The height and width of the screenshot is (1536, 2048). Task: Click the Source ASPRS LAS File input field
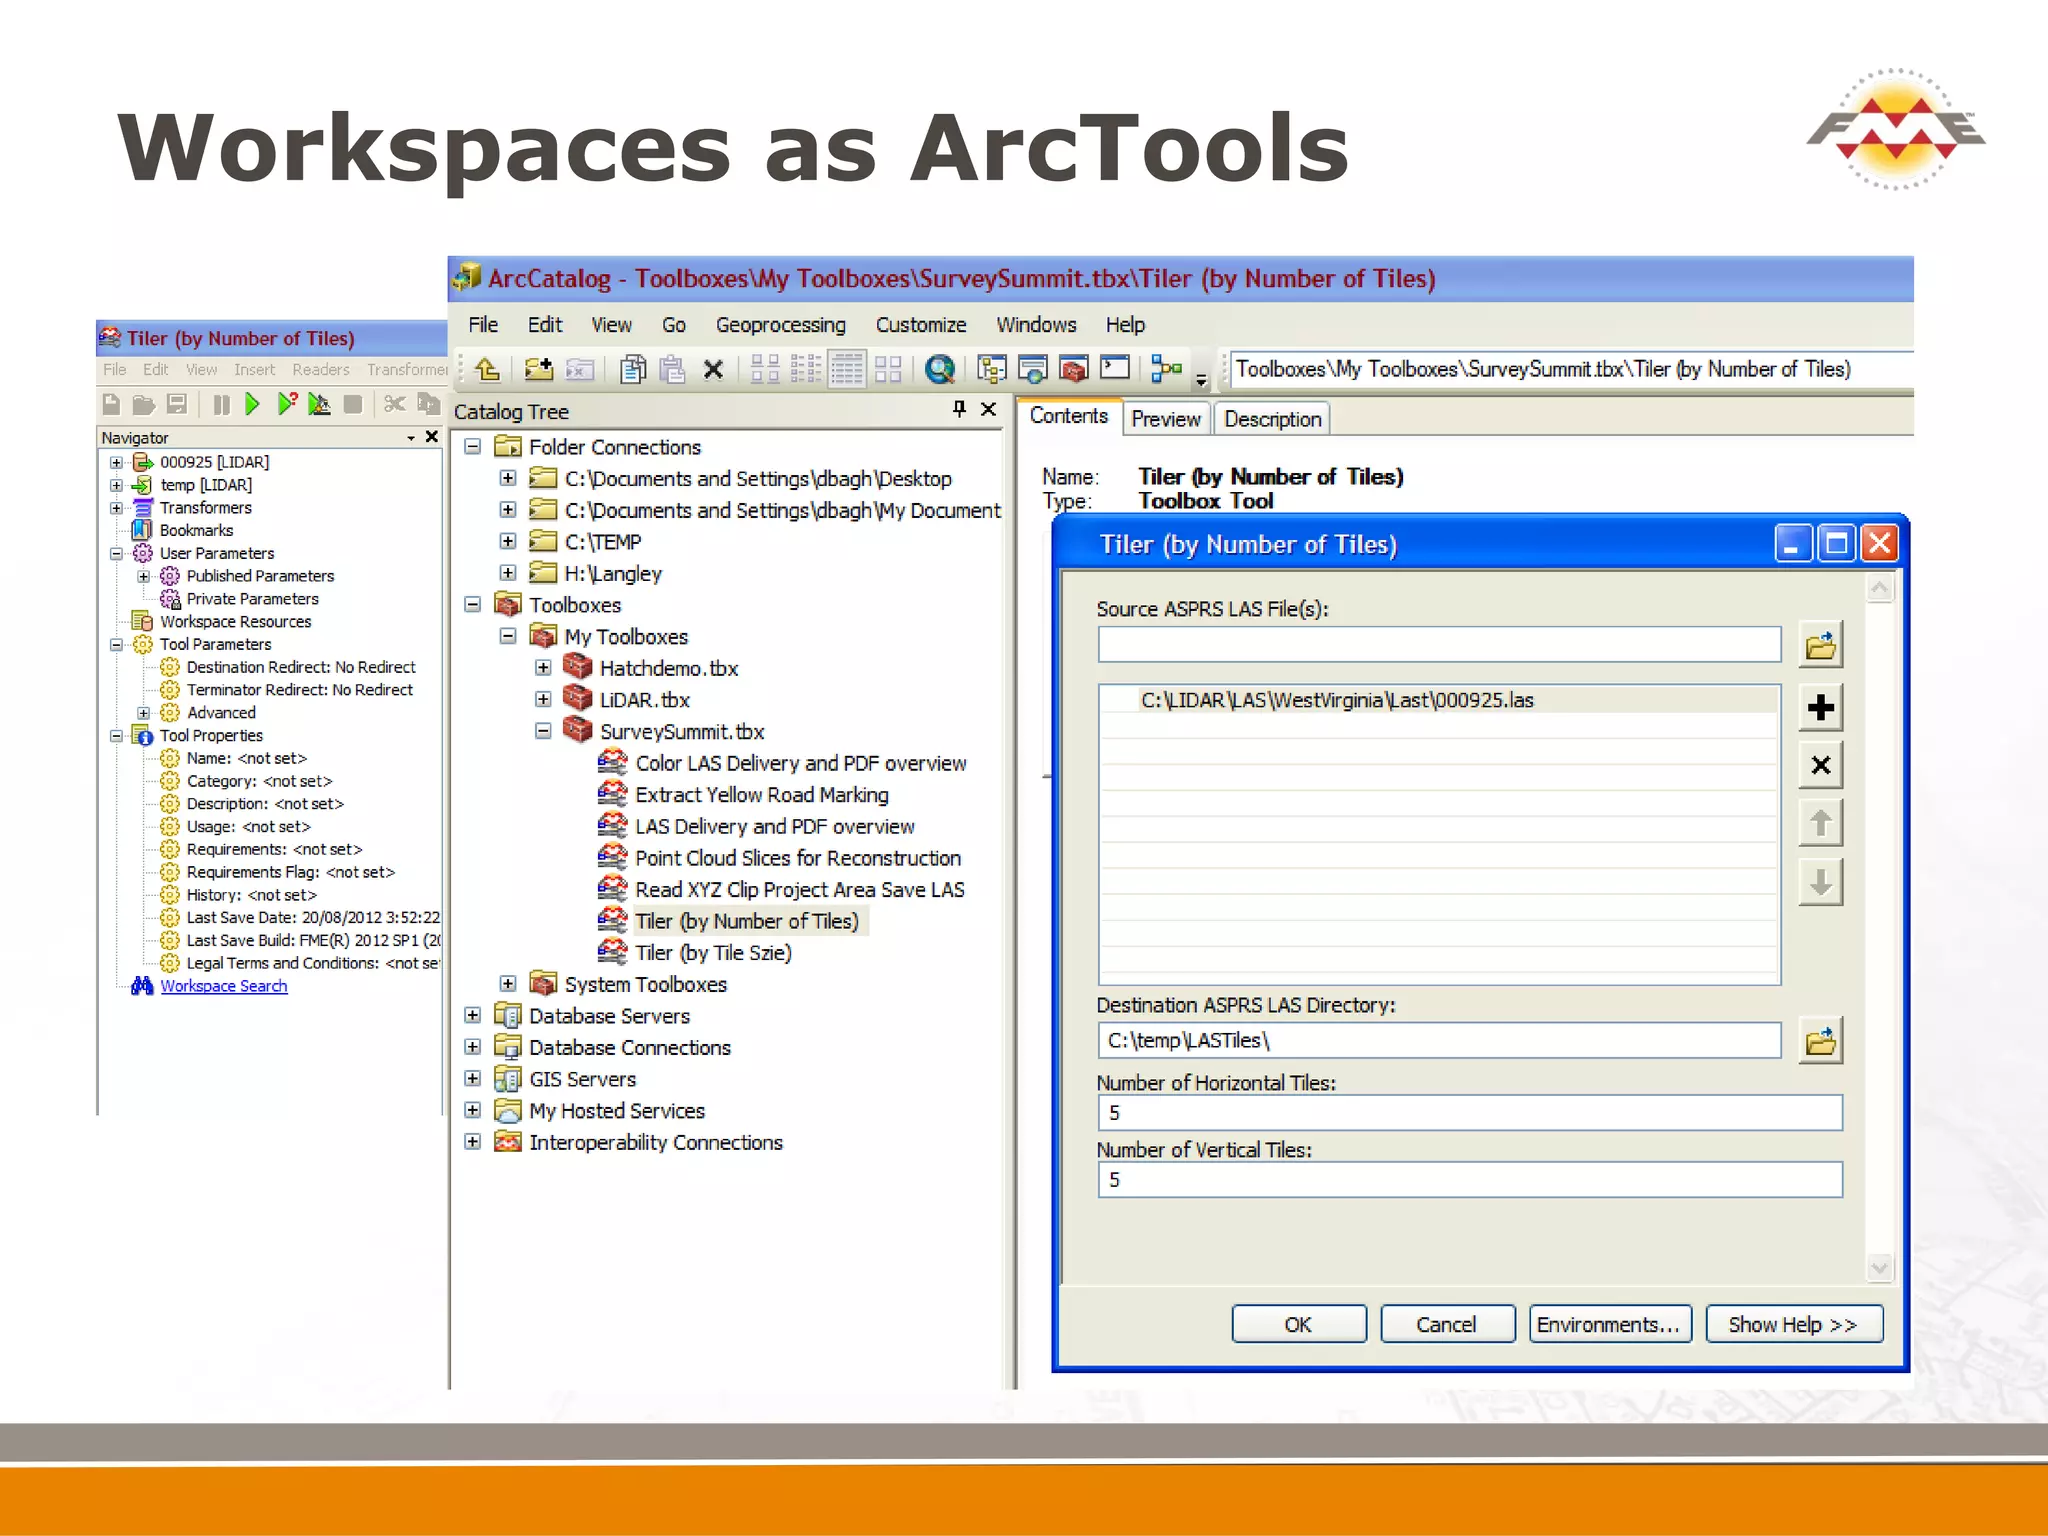[x=1439, y=644]
